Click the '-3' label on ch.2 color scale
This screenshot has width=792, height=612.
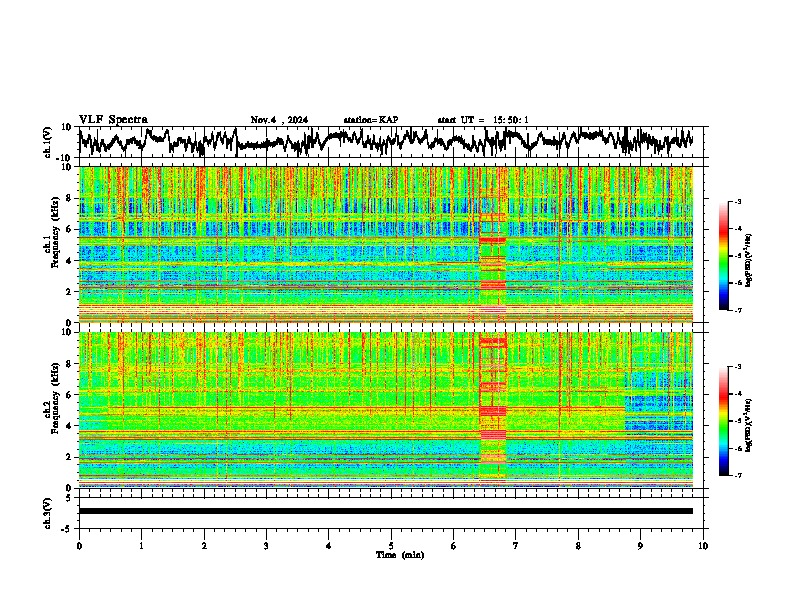click(x=738, y=367)
